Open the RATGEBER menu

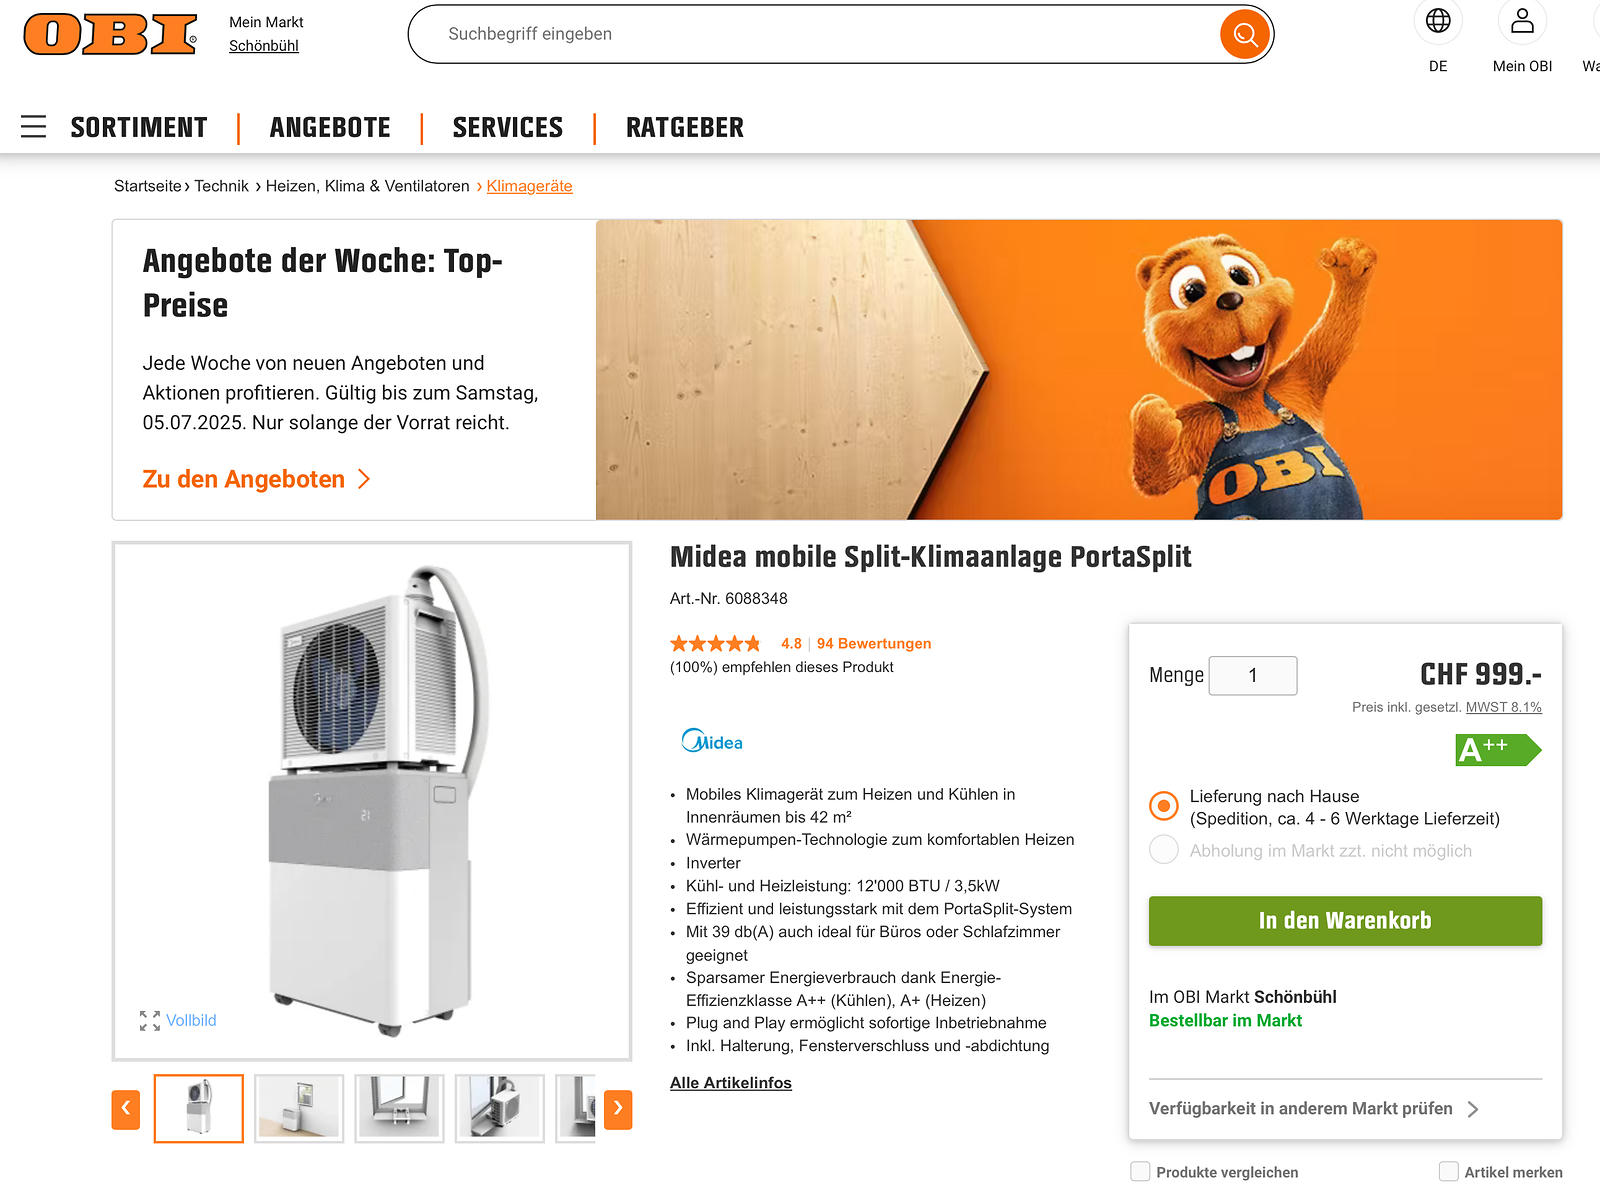(x=685, y=127)
